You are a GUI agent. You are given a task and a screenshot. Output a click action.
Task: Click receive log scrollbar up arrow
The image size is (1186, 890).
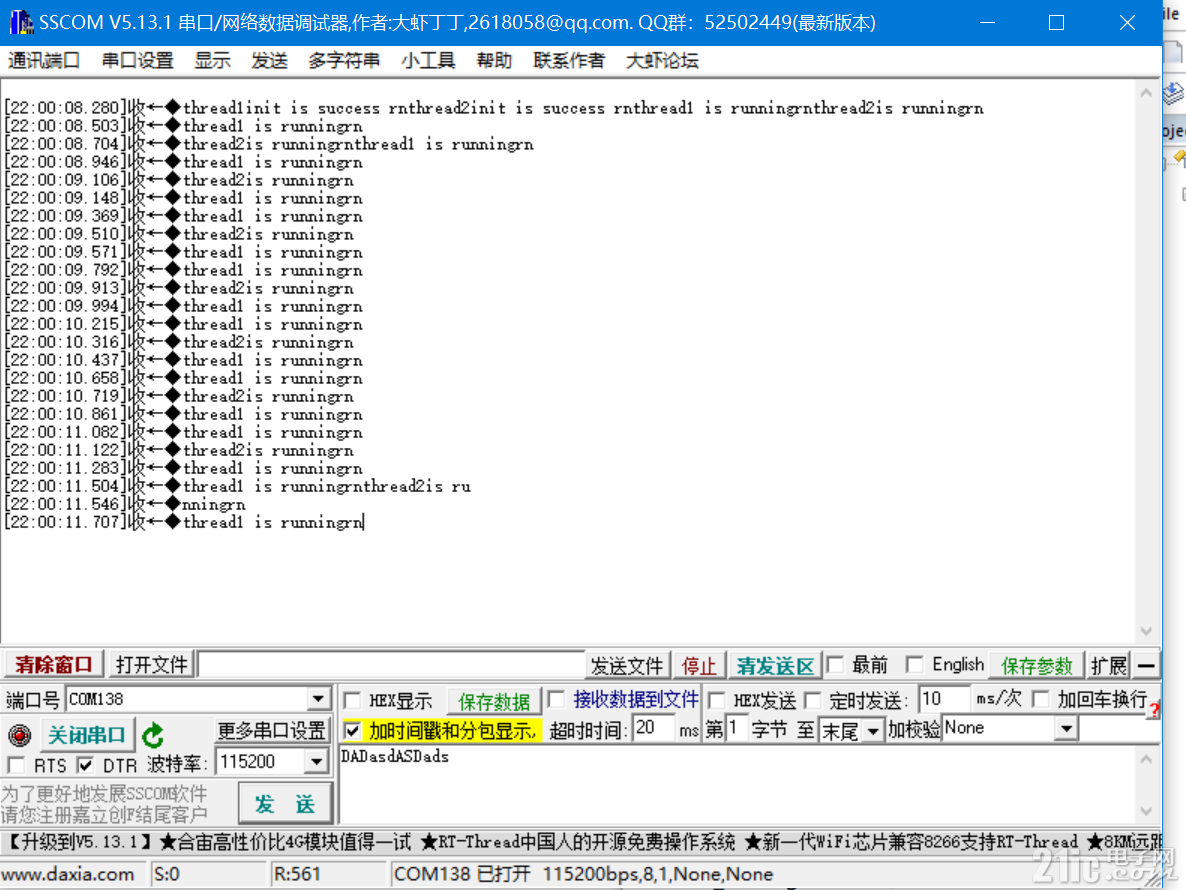(1146, 93)
